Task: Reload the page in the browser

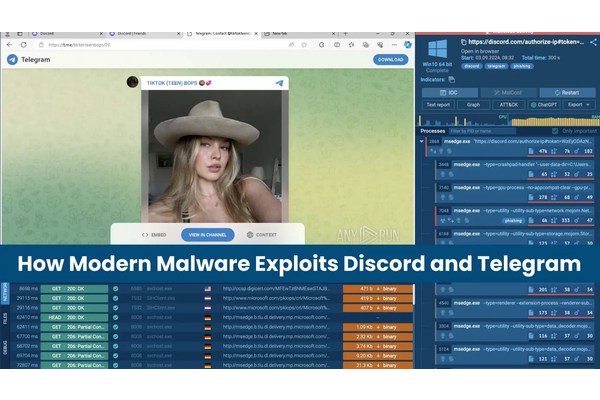Action: (x=24, y=45)
